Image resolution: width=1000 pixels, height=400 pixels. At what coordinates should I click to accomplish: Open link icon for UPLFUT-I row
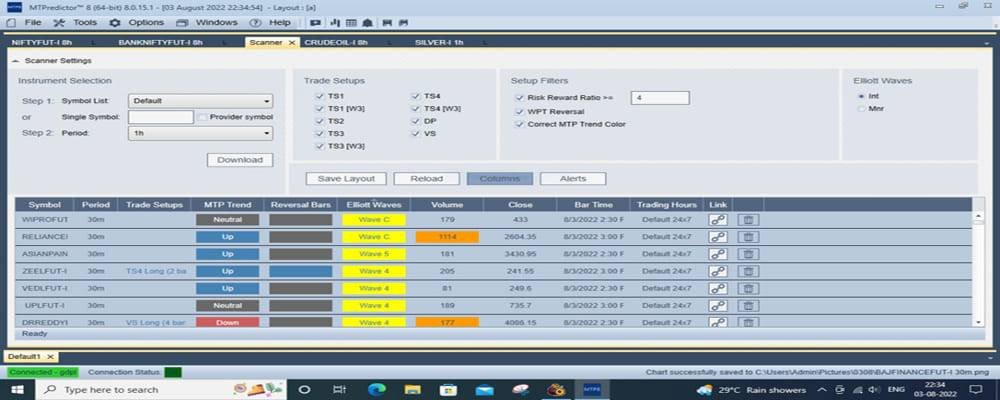point(719,306)
